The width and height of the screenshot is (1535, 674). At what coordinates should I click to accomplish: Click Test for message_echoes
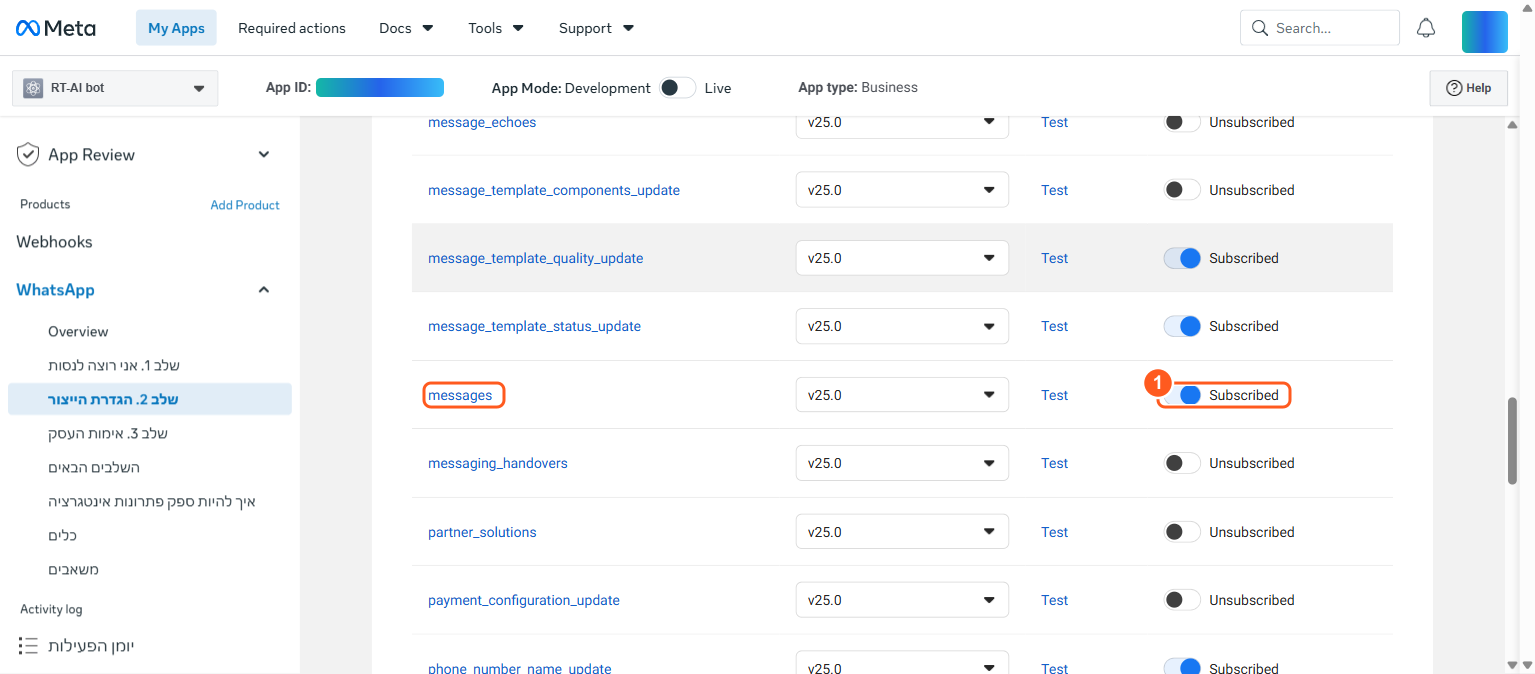tap(1054, 122)
